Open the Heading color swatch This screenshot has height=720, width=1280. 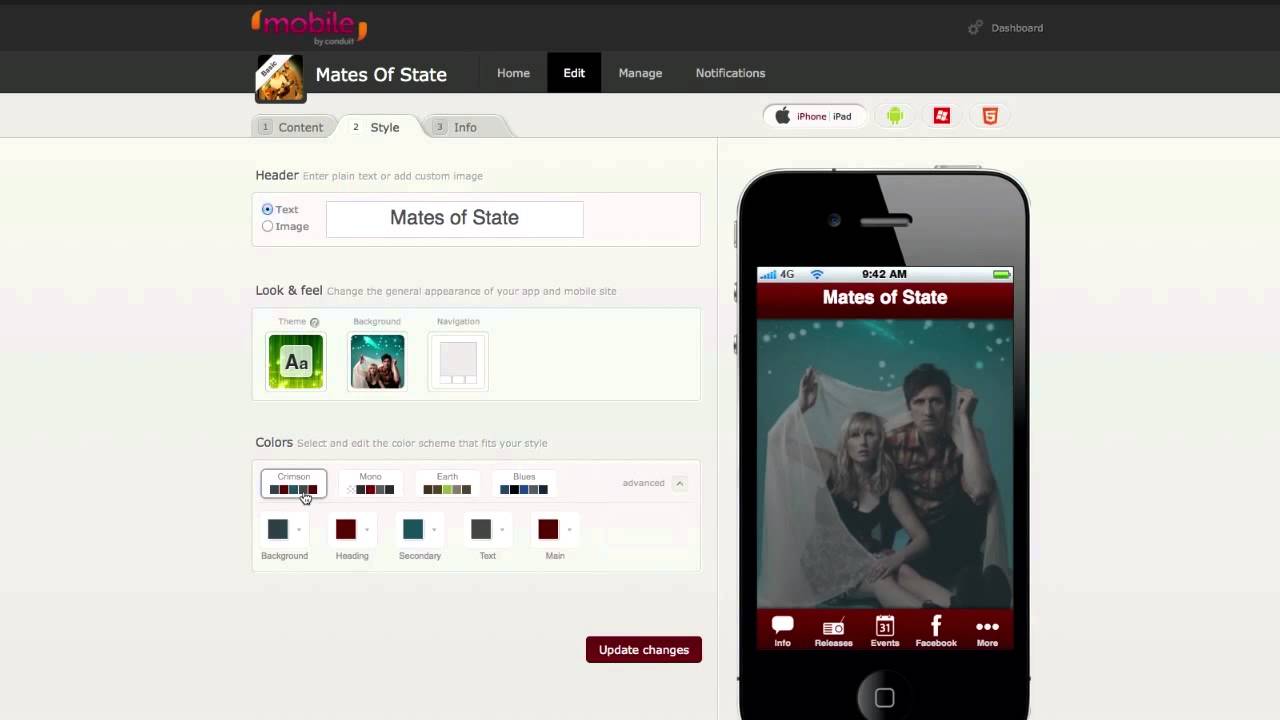[x=346, y=529]
